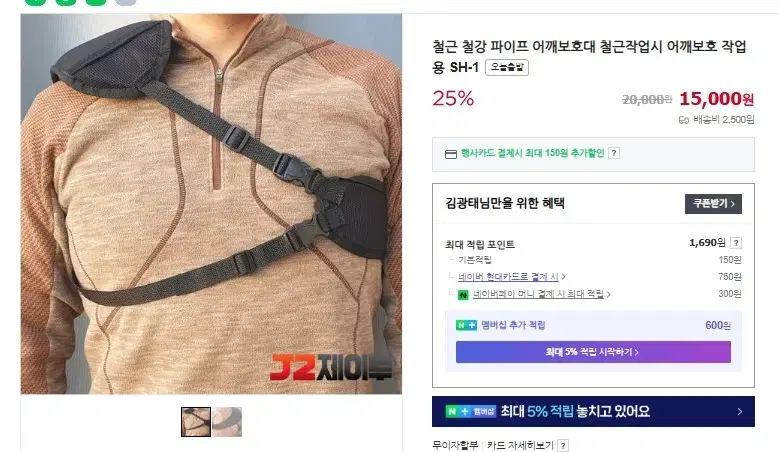779x452 pixels.
Task: Open the 카드 자세히보기 link
Action: point(520,445)
